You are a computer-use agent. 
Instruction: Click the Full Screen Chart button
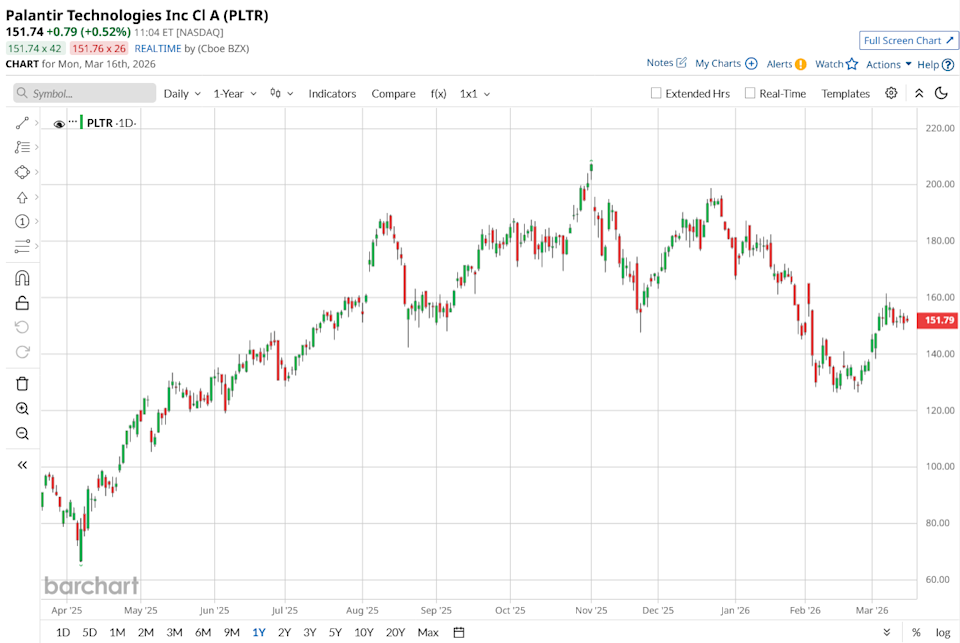(x=907, y=40)
